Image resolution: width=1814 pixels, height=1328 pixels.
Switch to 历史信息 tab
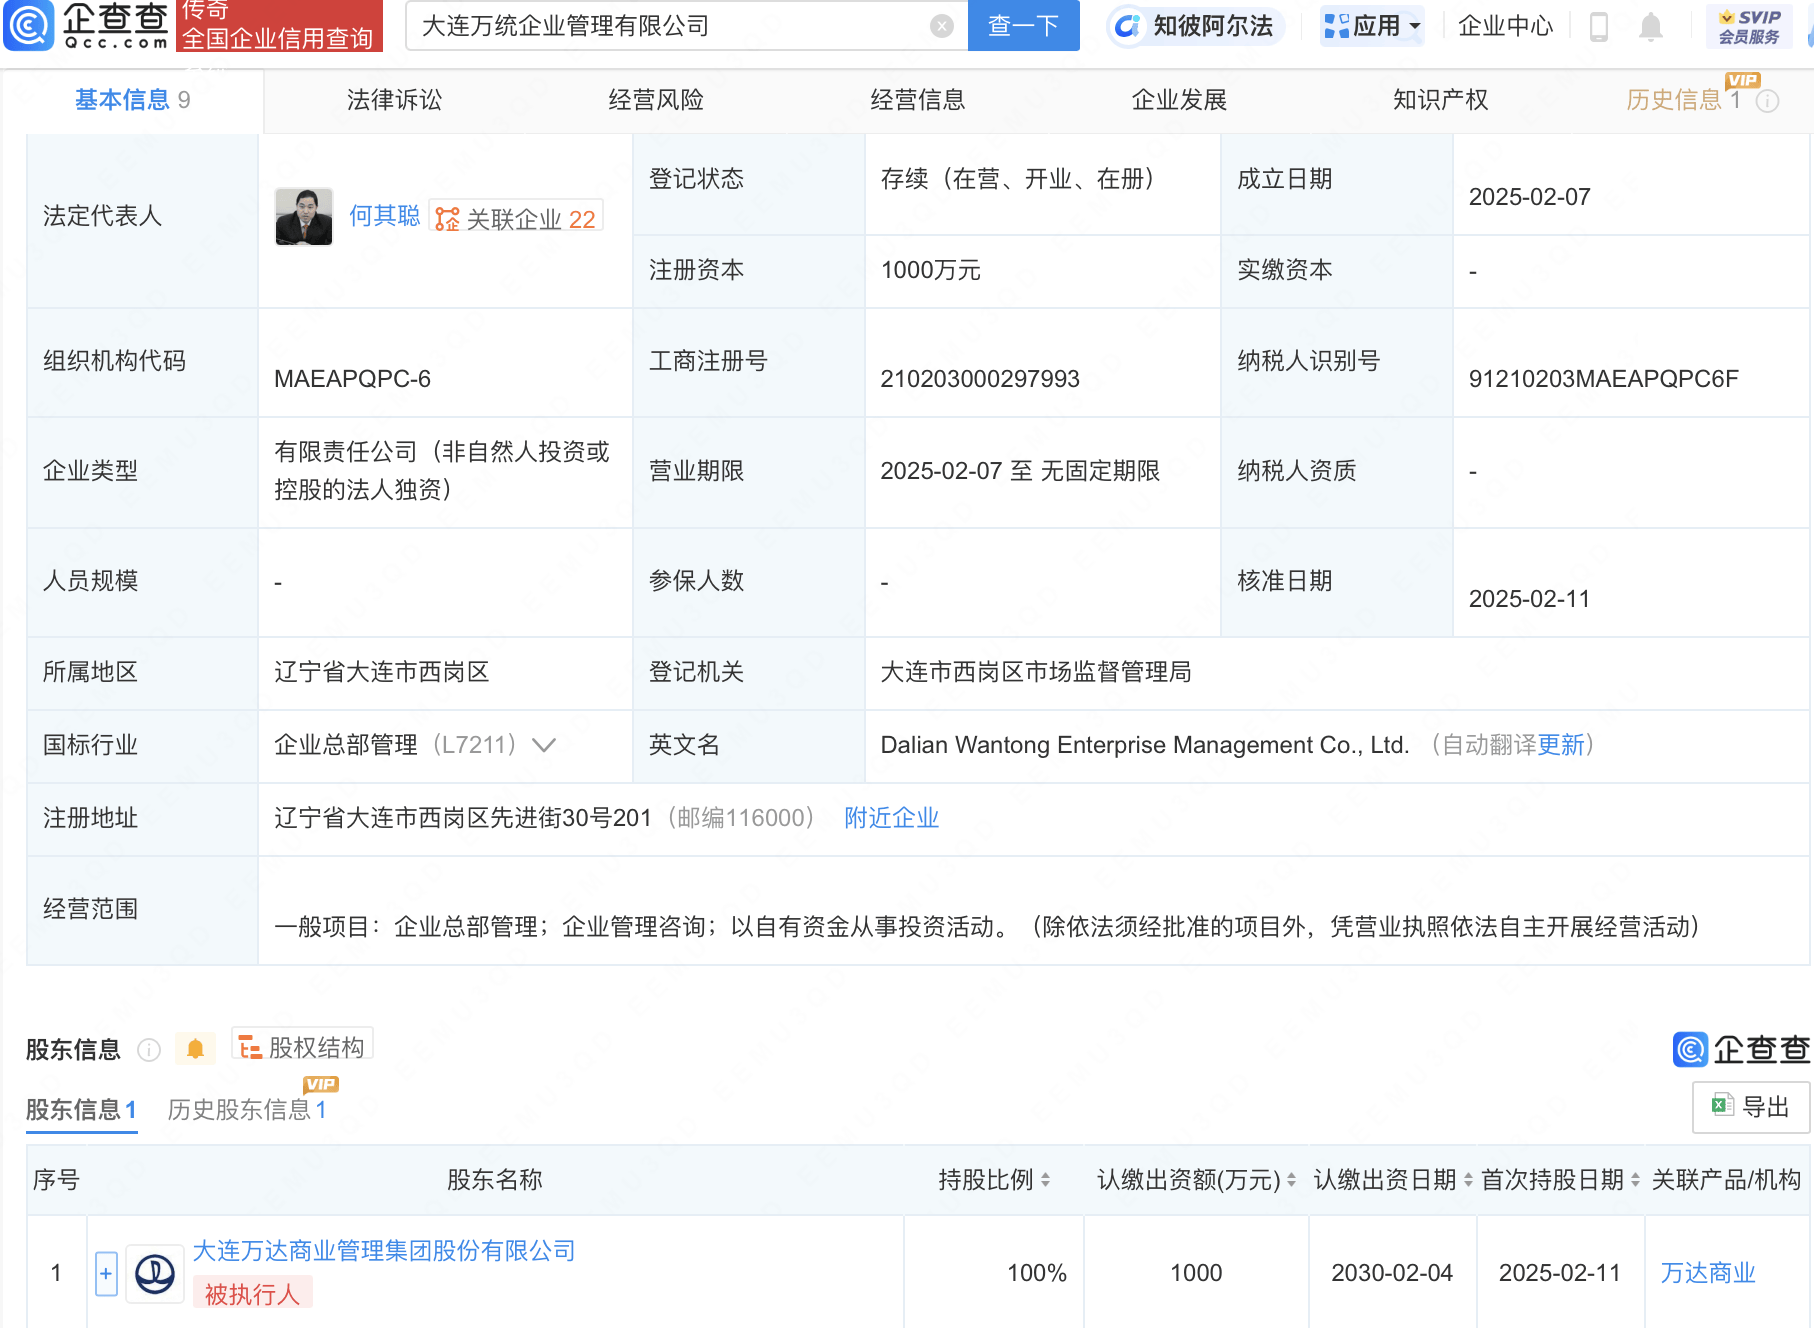point(1683,100)
